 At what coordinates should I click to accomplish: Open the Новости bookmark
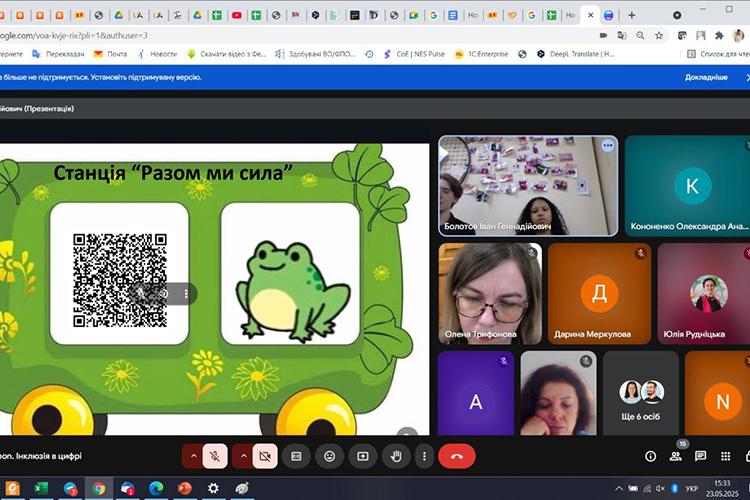(x=158, y=54)
